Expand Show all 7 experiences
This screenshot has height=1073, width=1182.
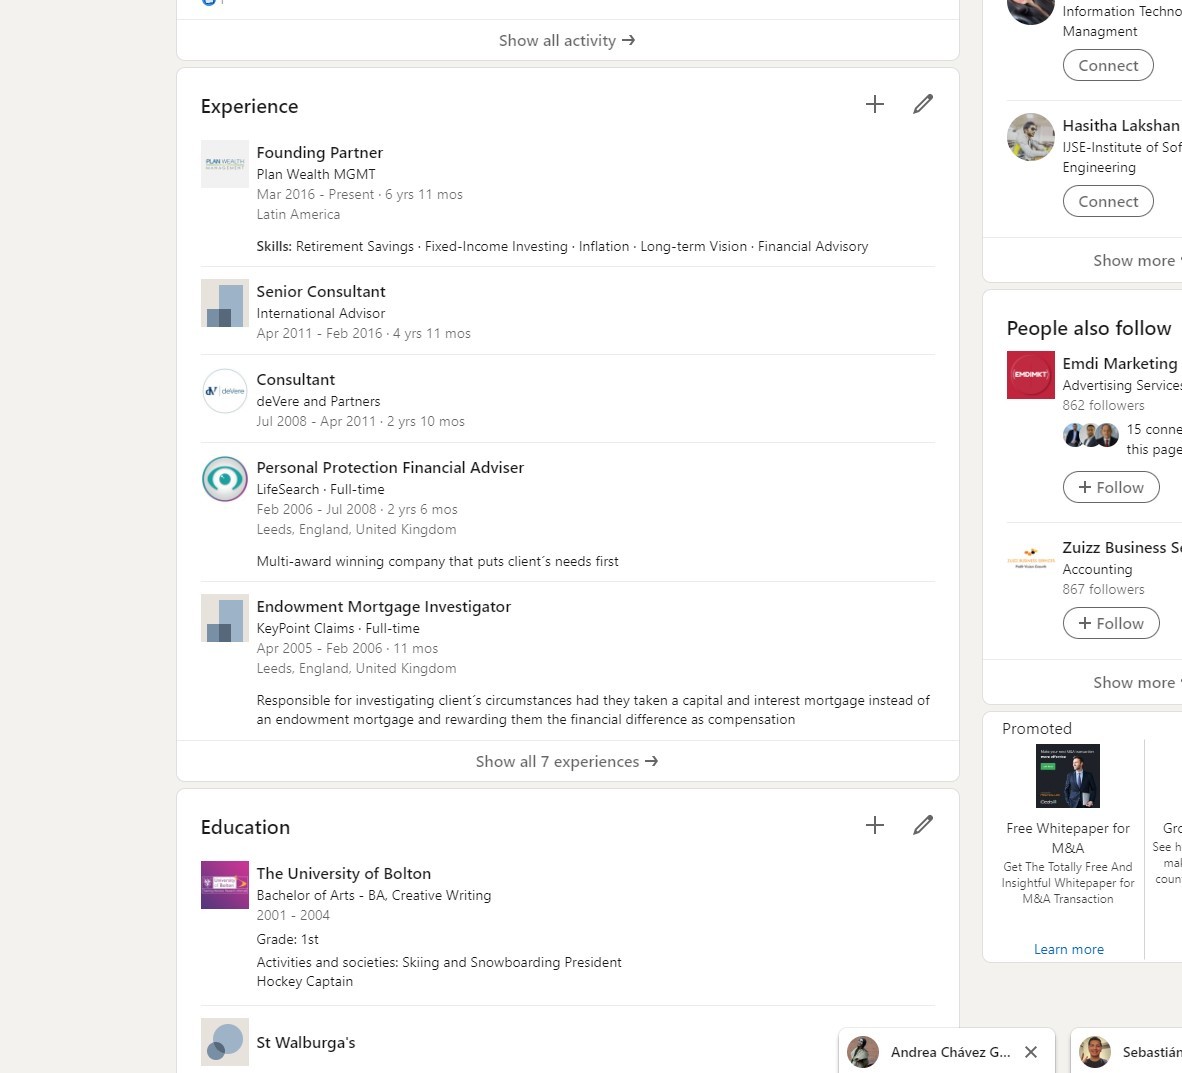pyautogui.click(x=567, y=761)
